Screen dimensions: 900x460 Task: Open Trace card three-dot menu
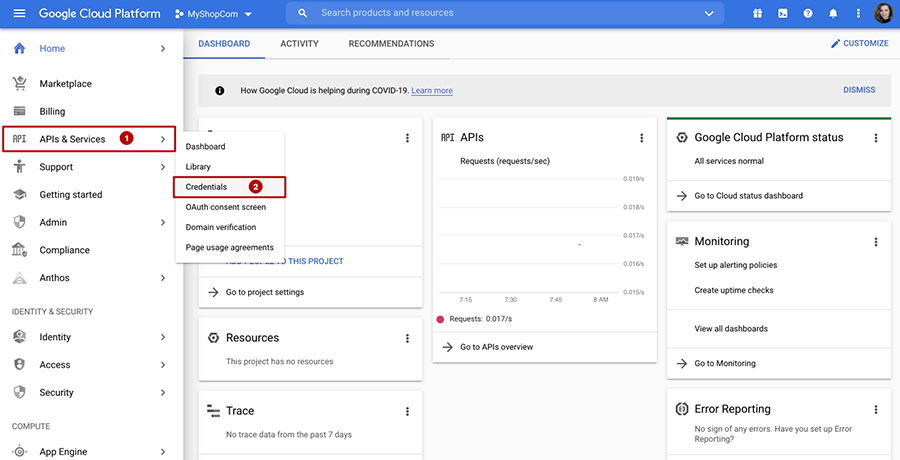point(408,411)
